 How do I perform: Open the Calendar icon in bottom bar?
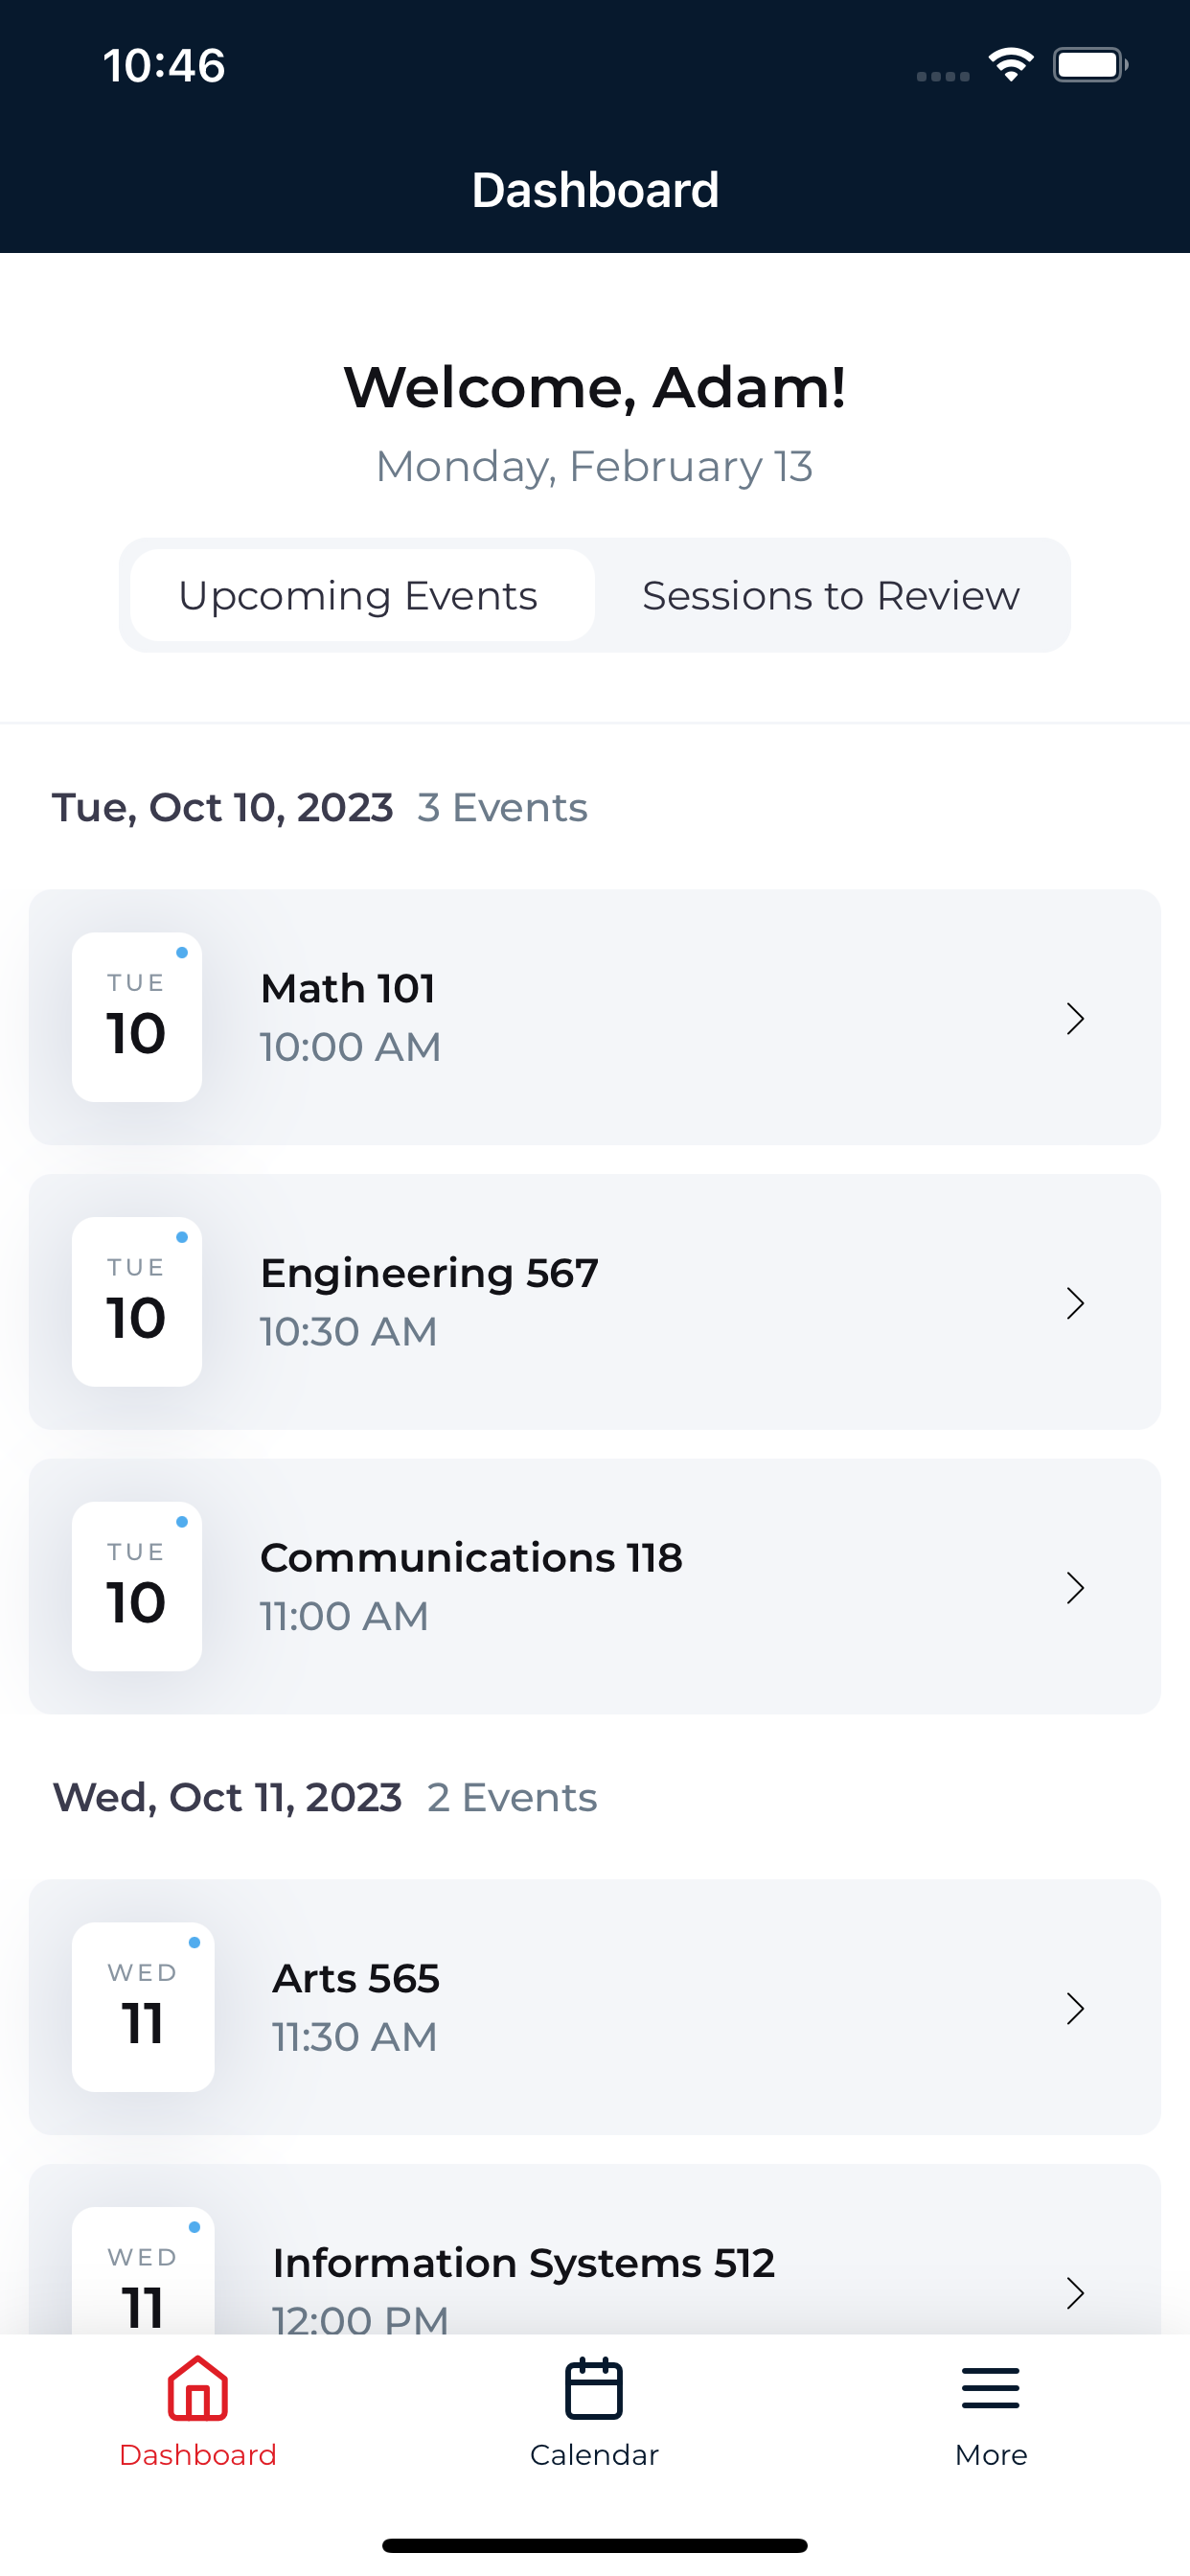(594, 2389)
